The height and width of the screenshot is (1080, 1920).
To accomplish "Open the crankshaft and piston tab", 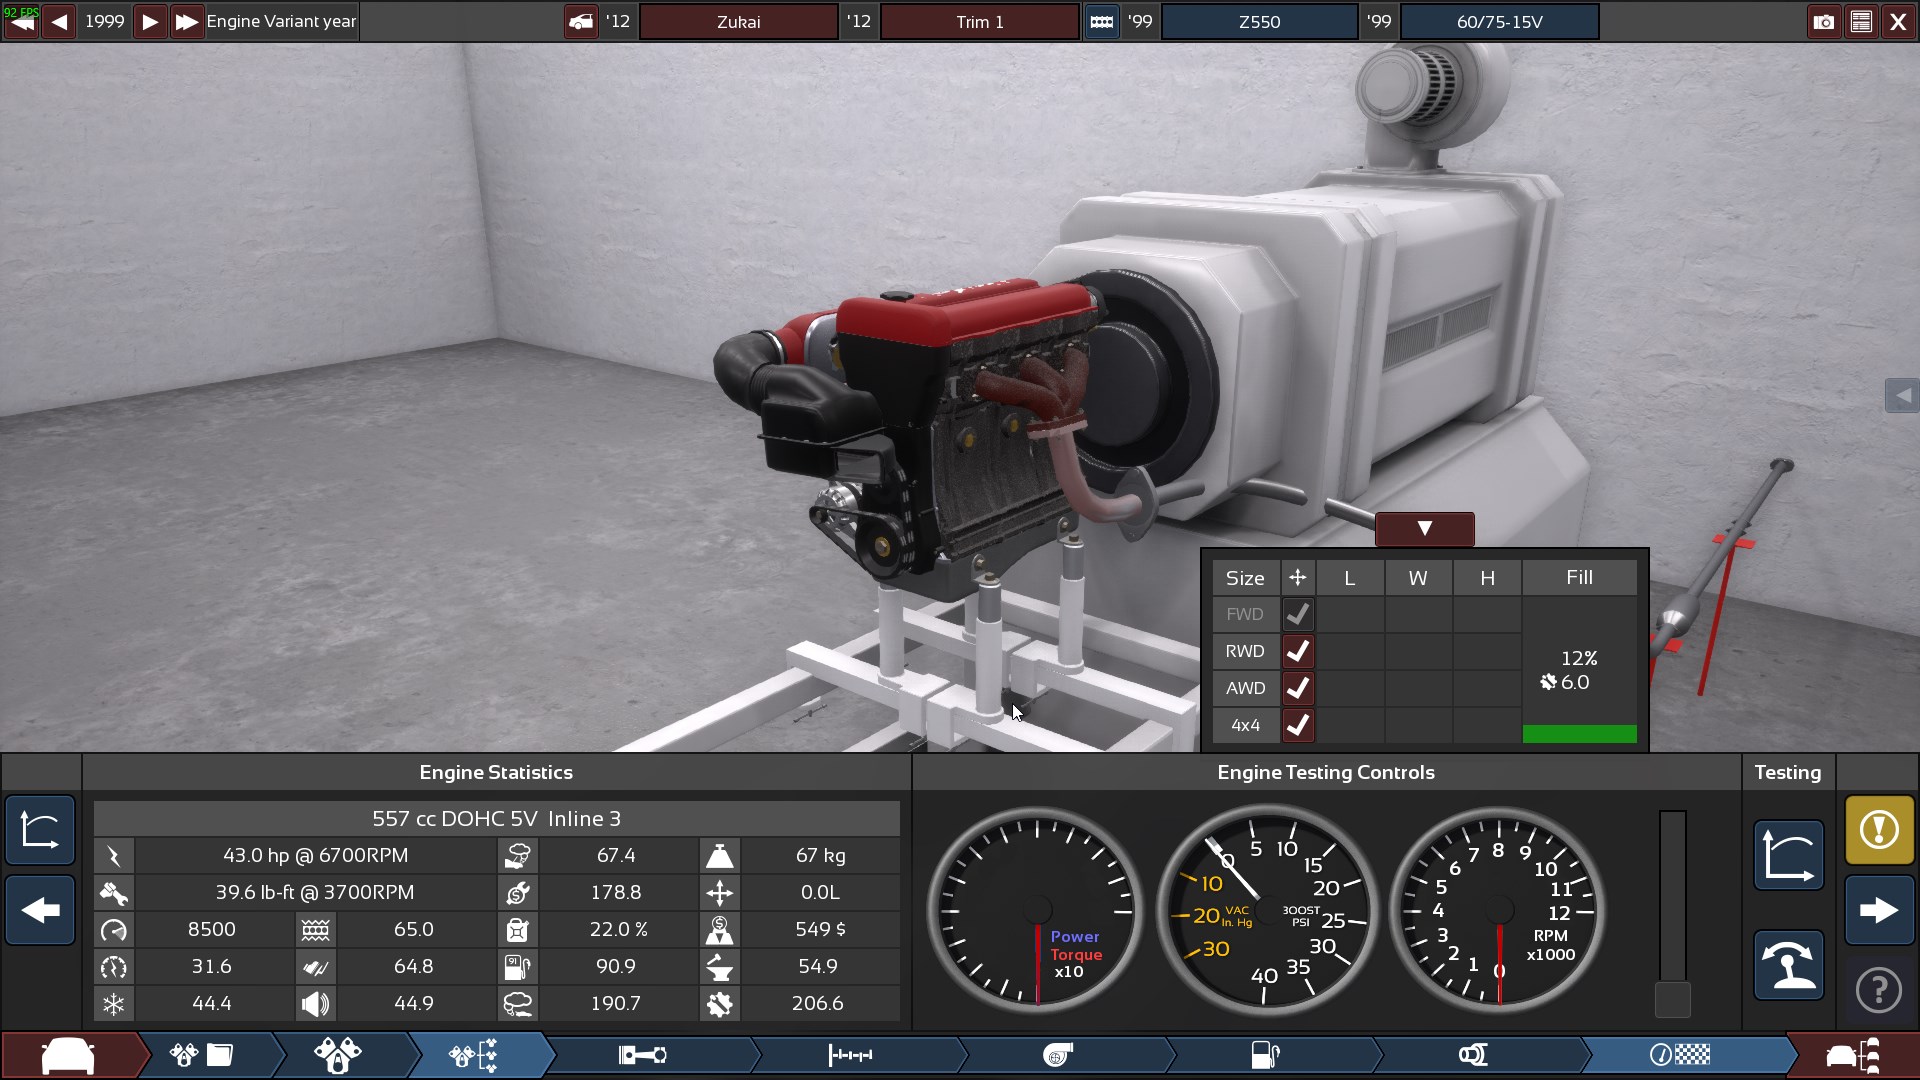I will click(x=643, y=1056).
